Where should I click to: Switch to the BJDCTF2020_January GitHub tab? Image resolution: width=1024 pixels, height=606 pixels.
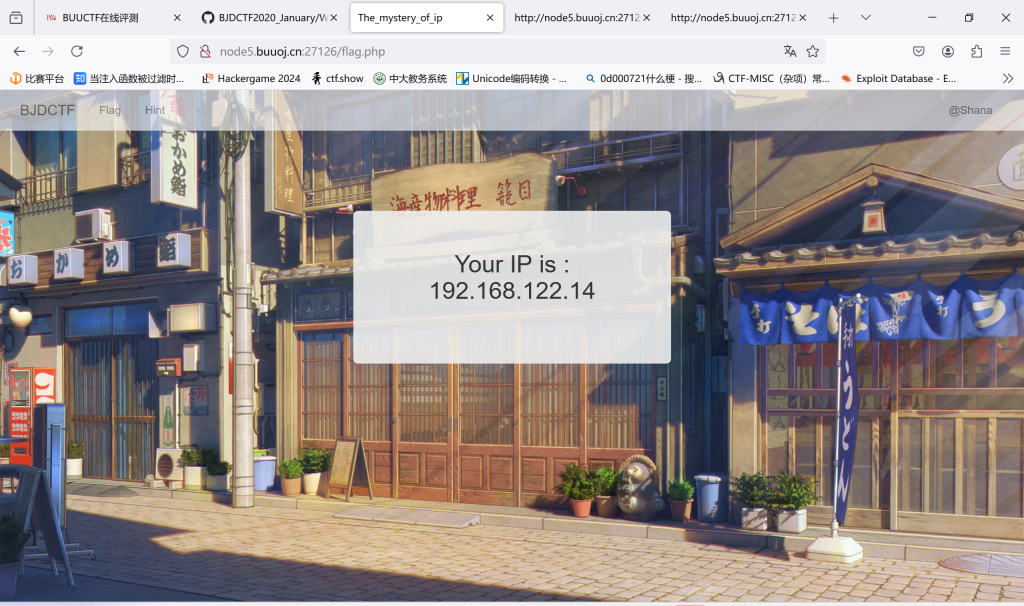270,18
